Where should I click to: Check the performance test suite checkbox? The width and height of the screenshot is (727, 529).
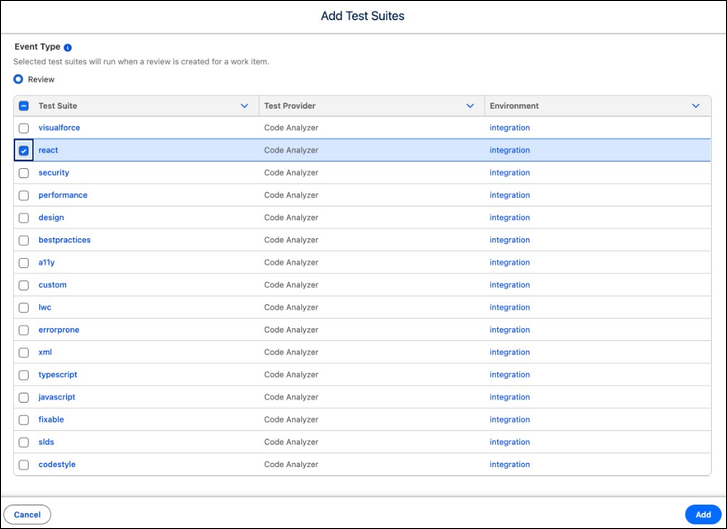point(24,195)
